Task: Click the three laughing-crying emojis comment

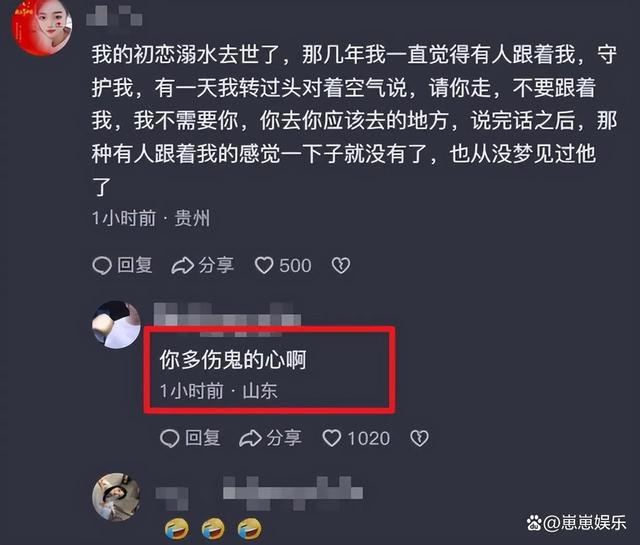Action: (x=213, y=529)
